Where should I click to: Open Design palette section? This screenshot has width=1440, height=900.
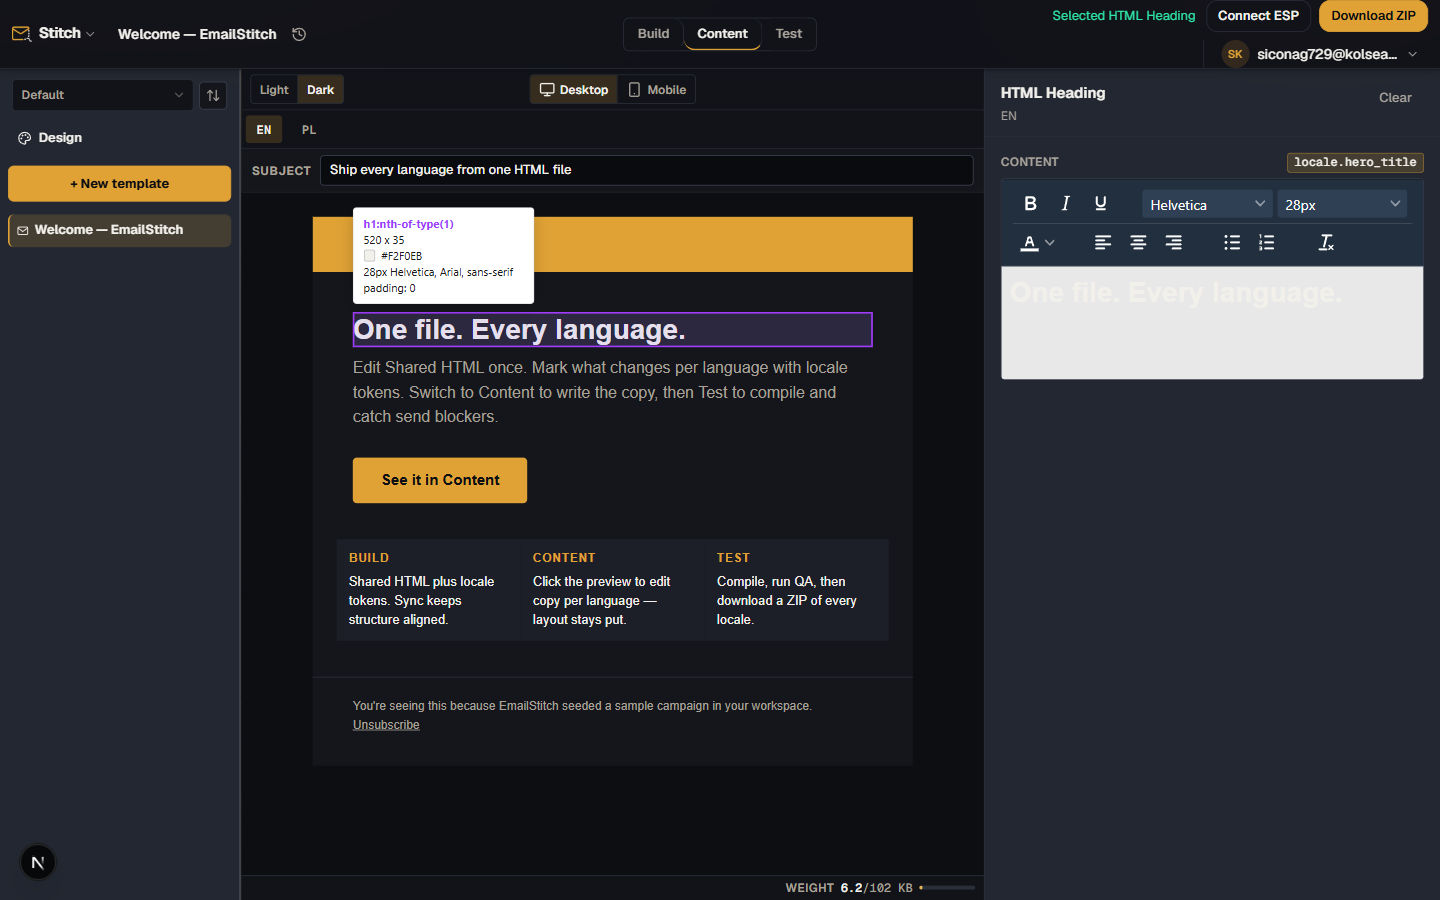tap(50, 138)
